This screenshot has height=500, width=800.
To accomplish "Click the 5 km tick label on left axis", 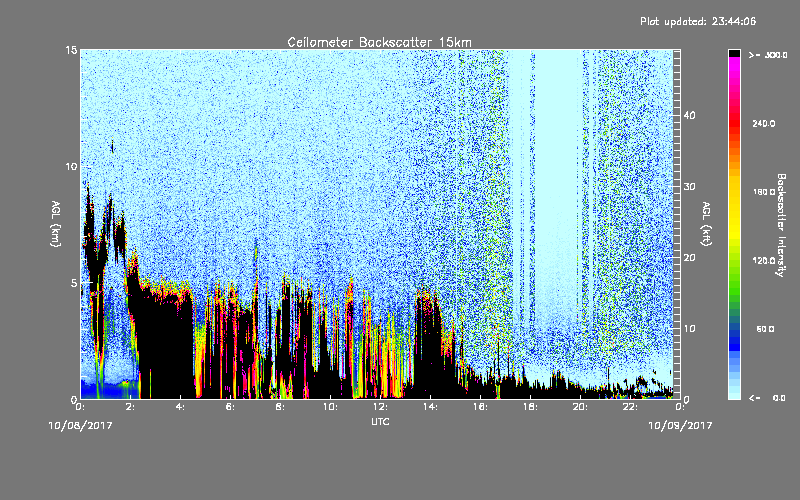I will coord(74,283).
